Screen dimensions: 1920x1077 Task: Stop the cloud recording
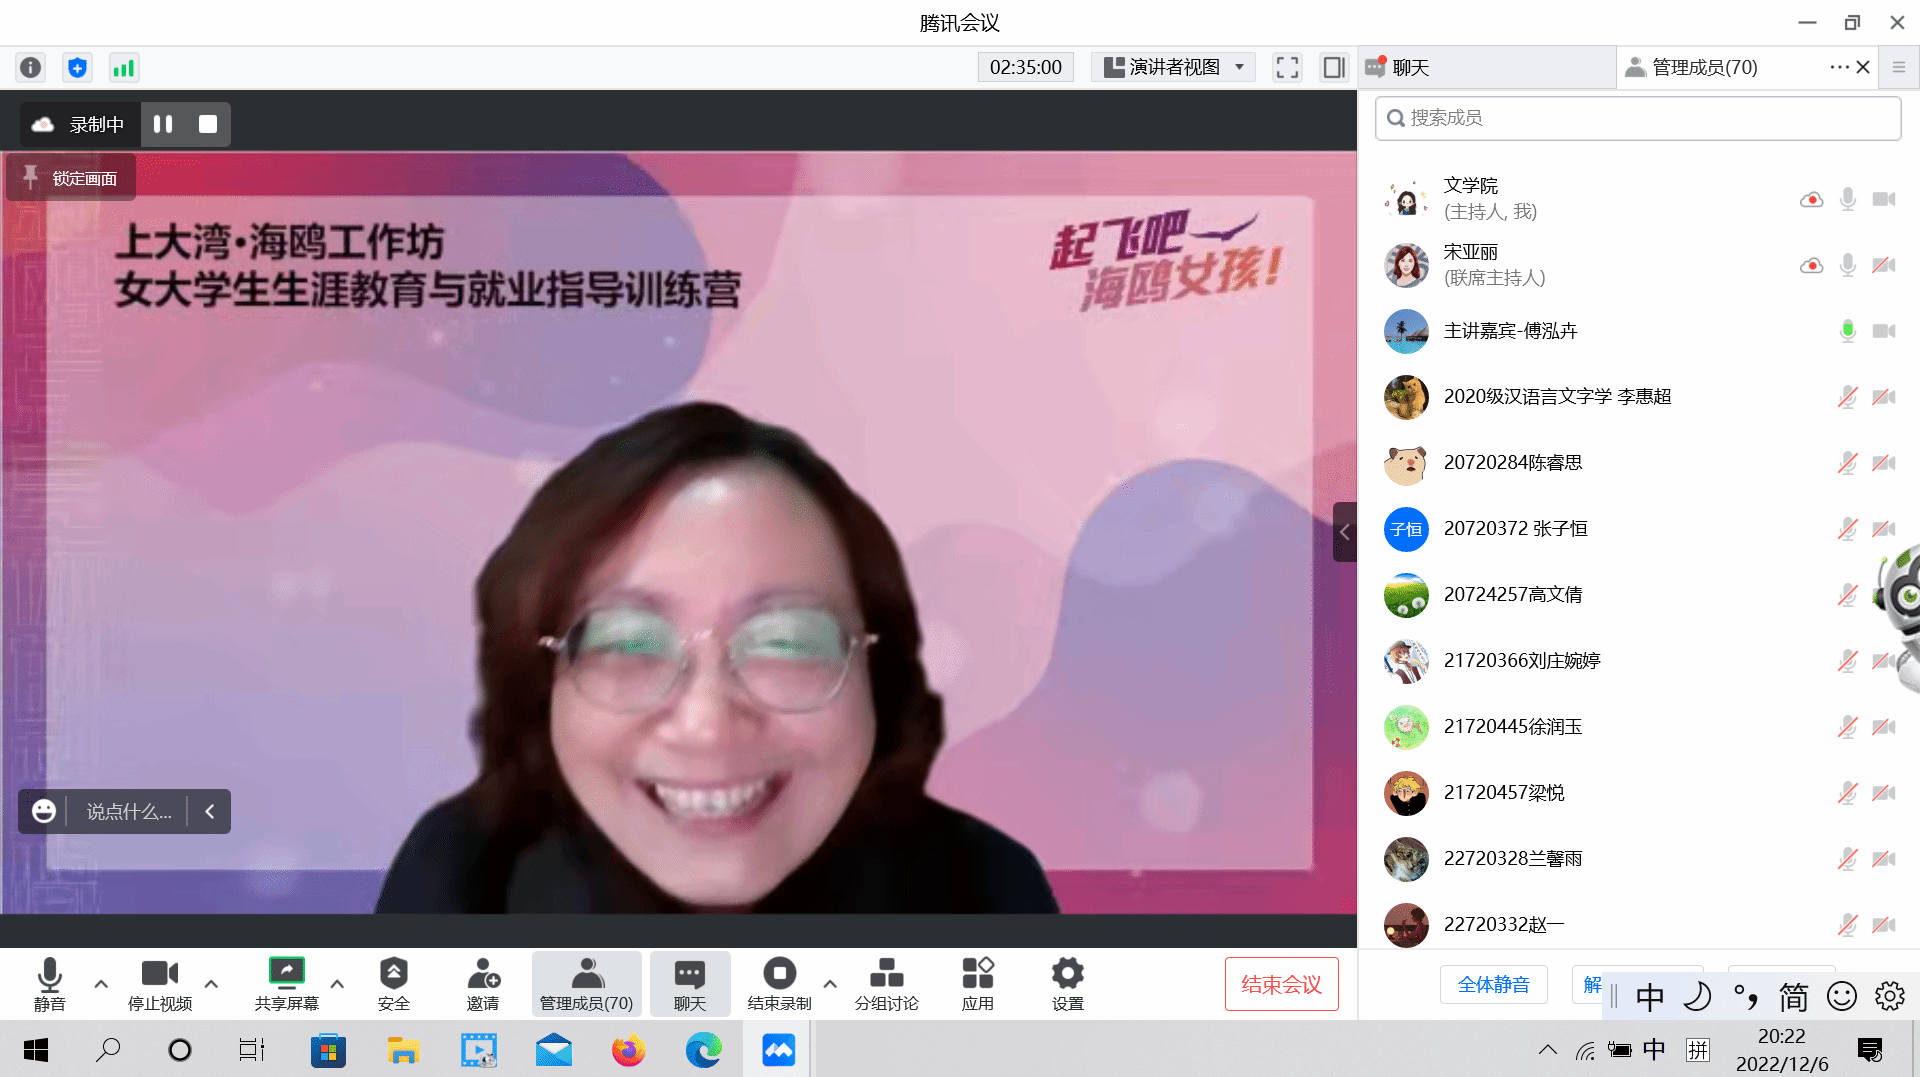208,124
